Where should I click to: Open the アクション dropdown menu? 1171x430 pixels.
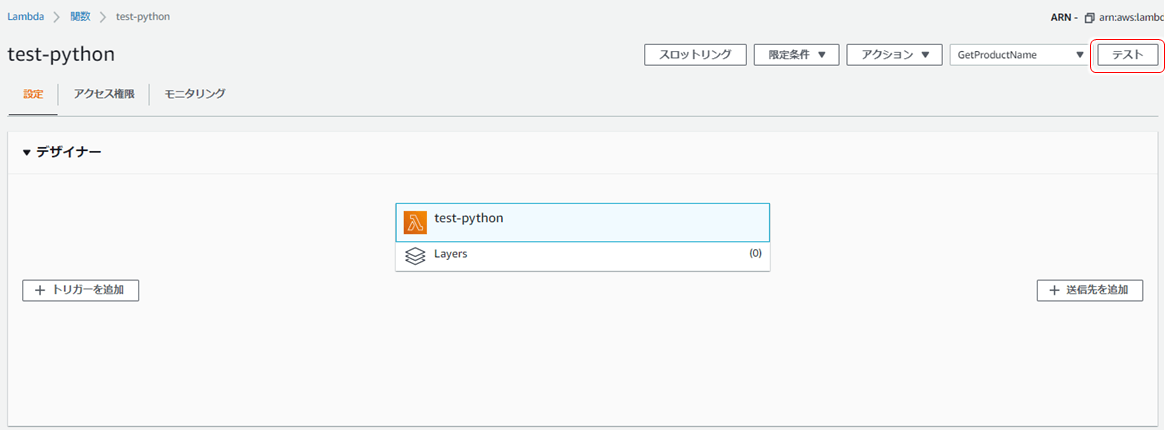coord(894,55)
